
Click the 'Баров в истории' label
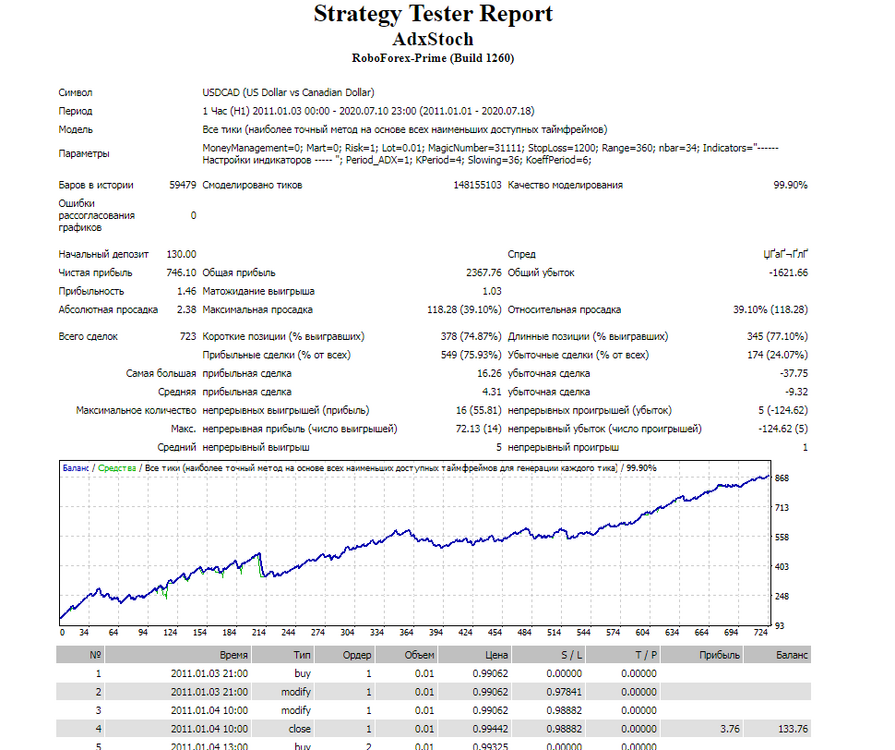pos(96,185)
